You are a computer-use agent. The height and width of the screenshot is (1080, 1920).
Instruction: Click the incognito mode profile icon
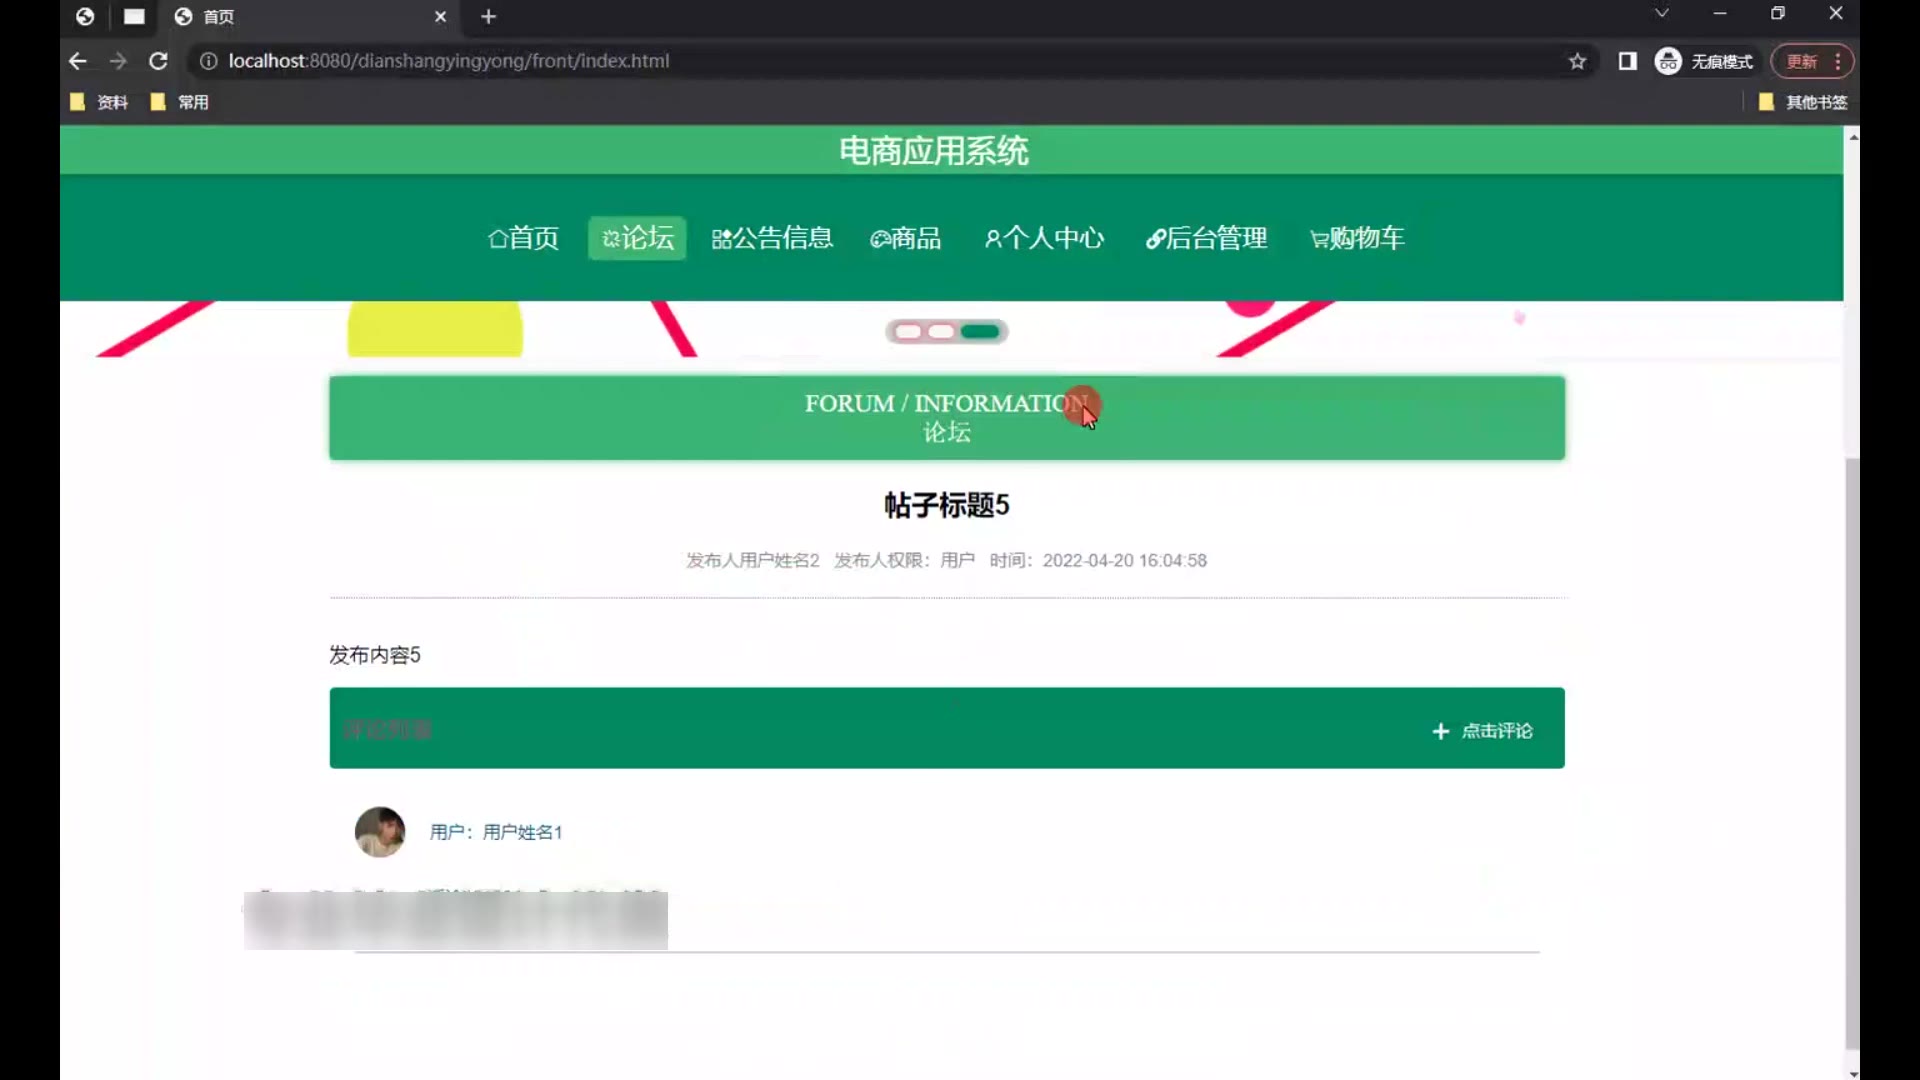pos(1667,61)
